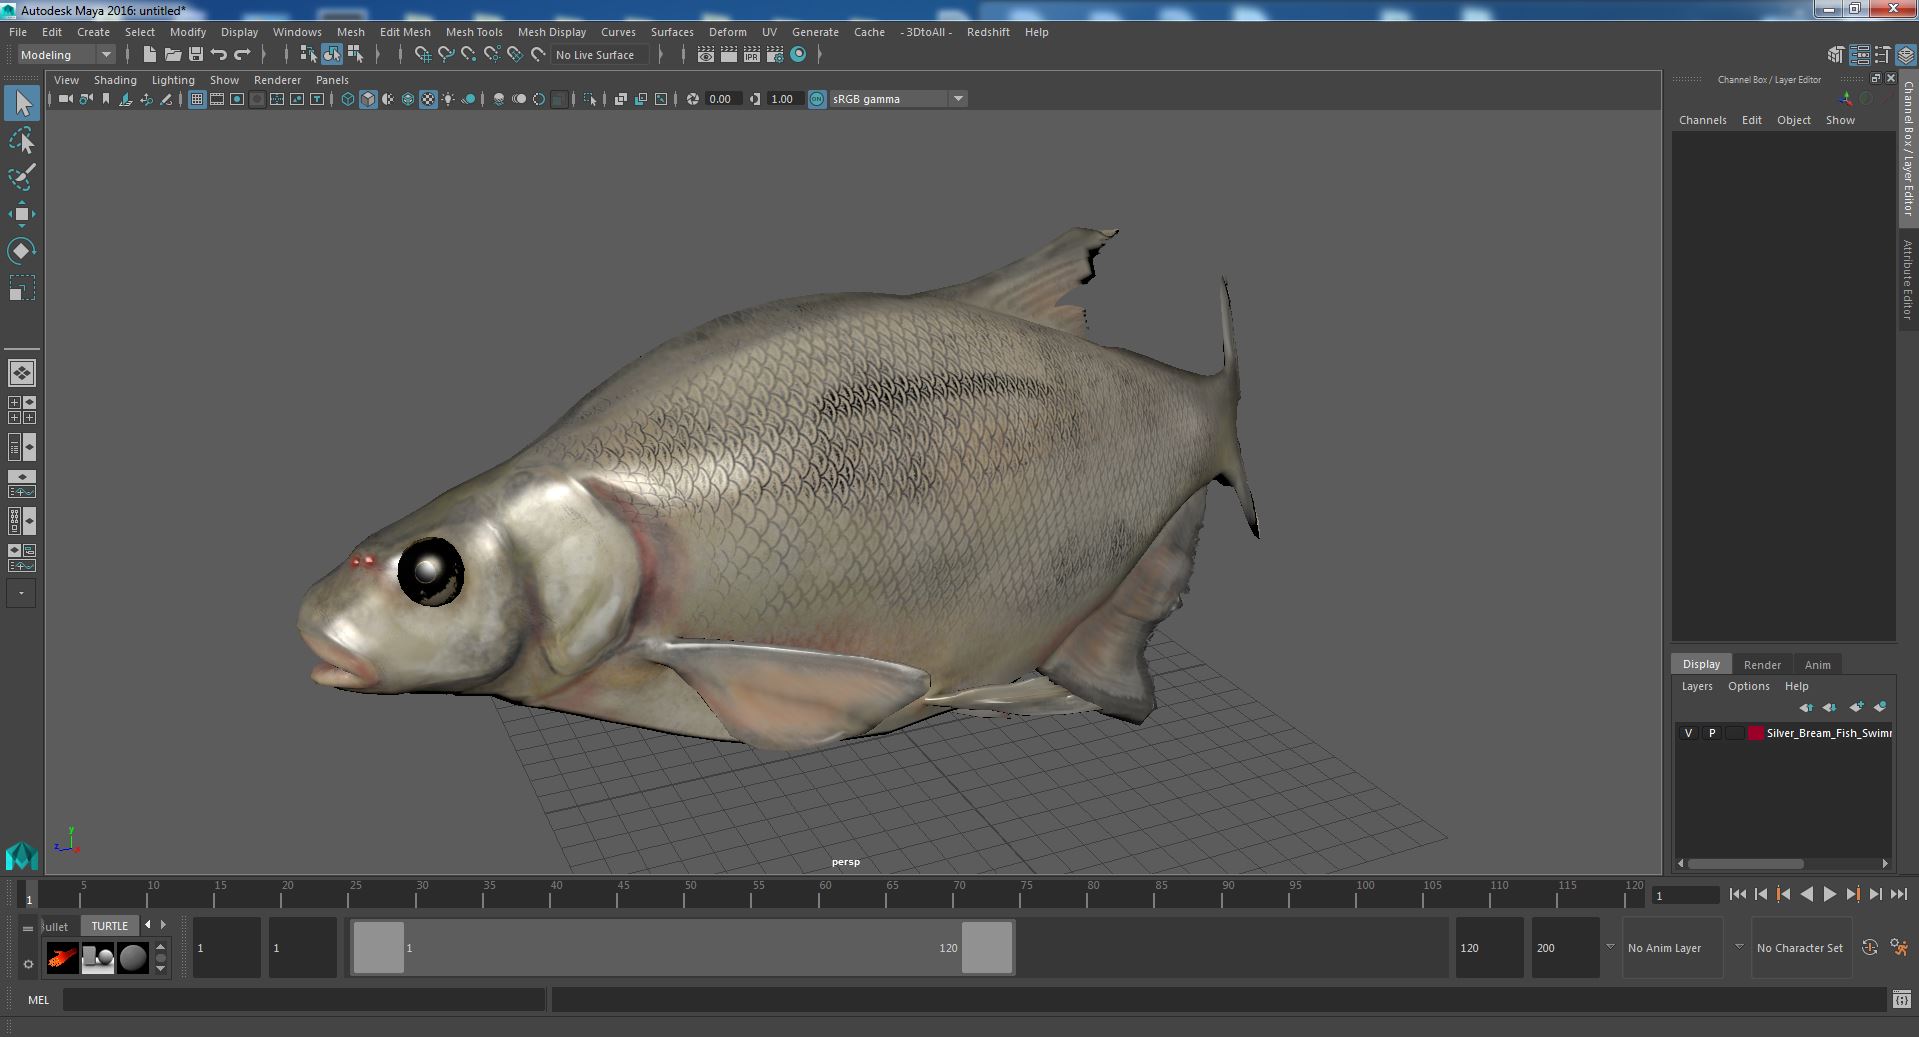The image size is (1919, 1037).
Task: Click the range slider end handle
Action: pos(987,947)
